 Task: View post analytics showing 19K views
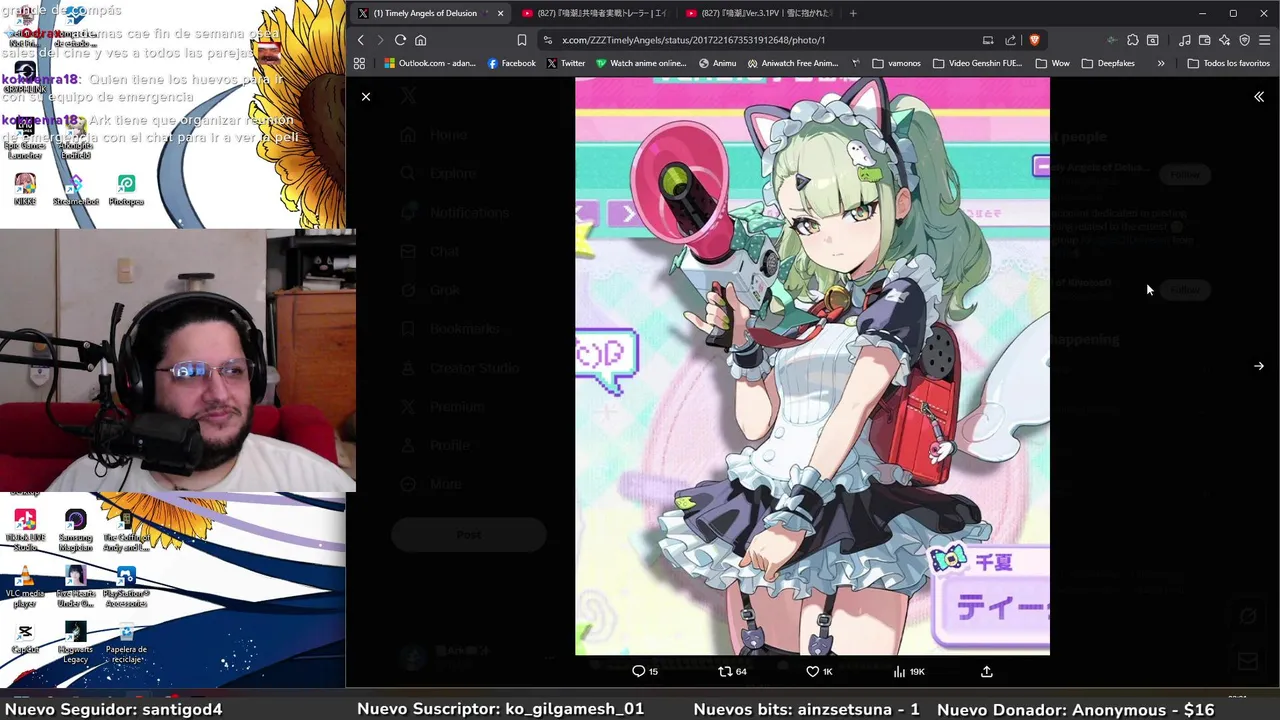908,672
